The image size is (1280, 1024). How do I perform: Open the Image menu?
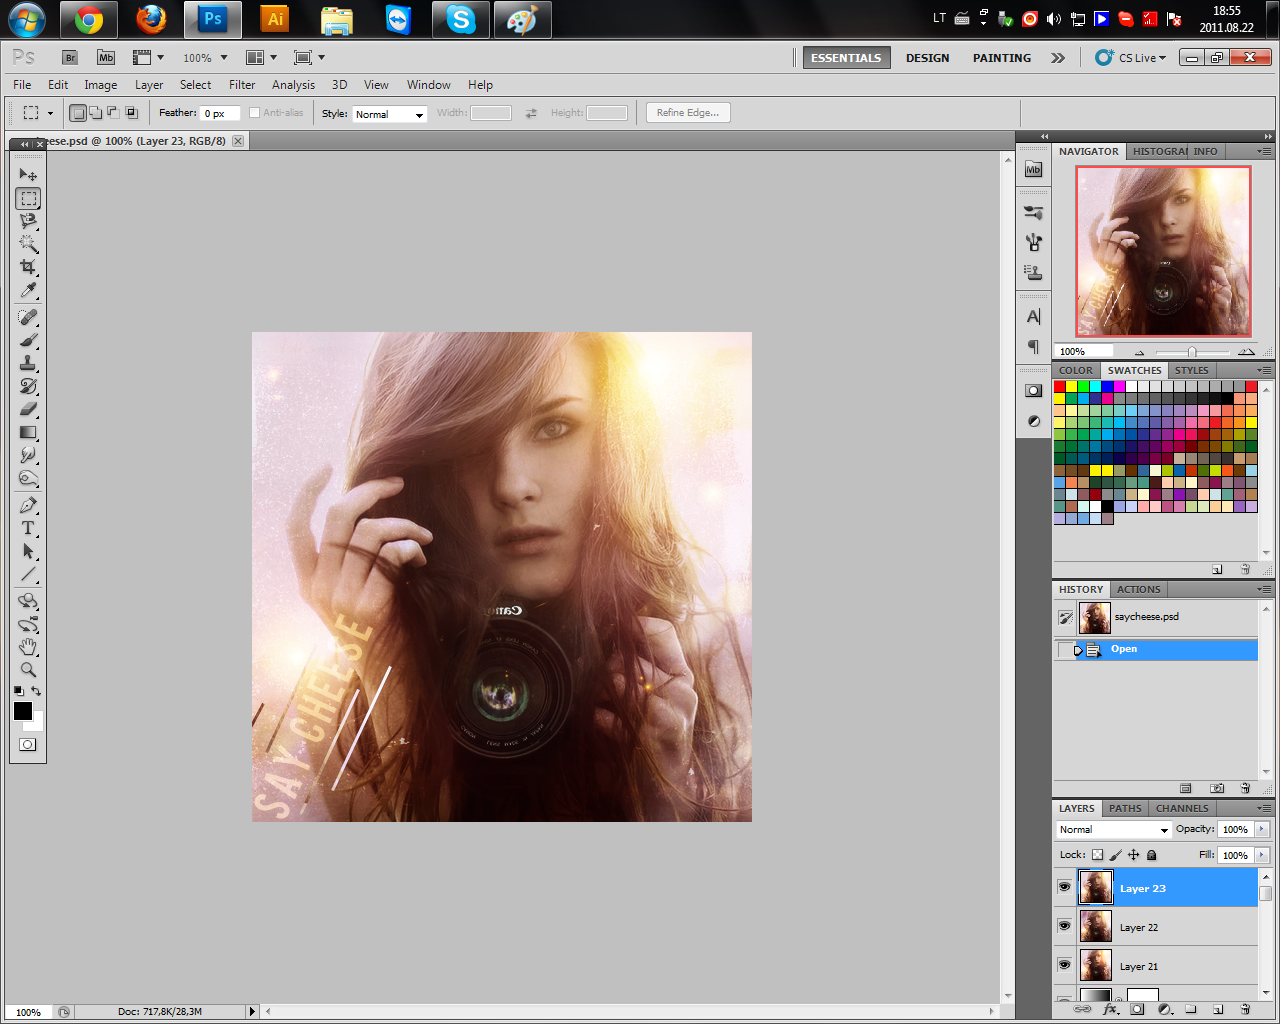[100, 85]
